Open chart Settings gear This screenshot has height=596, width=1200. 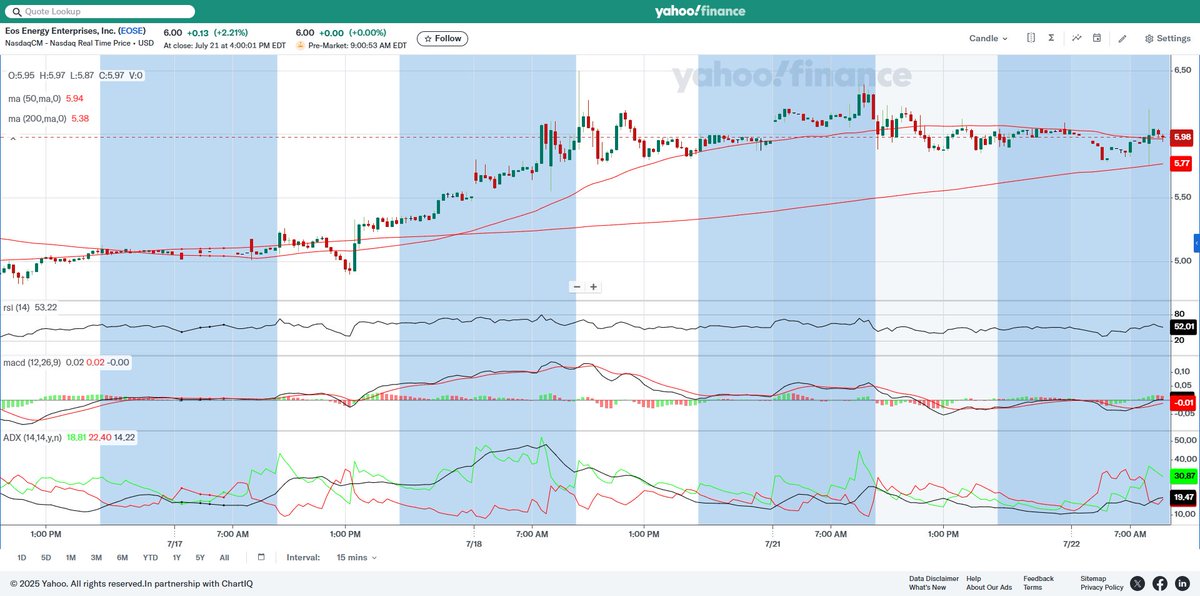click(1167, 38)
